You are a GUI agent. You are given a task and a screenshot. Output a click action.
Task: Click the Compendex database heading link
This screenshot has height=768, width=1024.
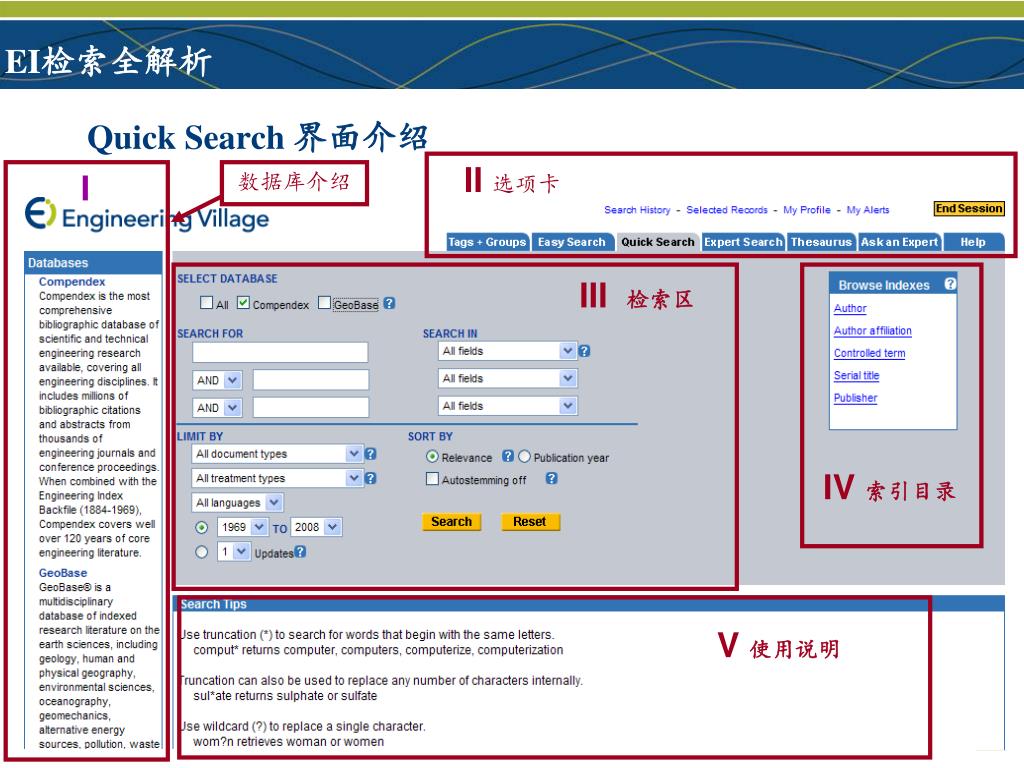72,281
